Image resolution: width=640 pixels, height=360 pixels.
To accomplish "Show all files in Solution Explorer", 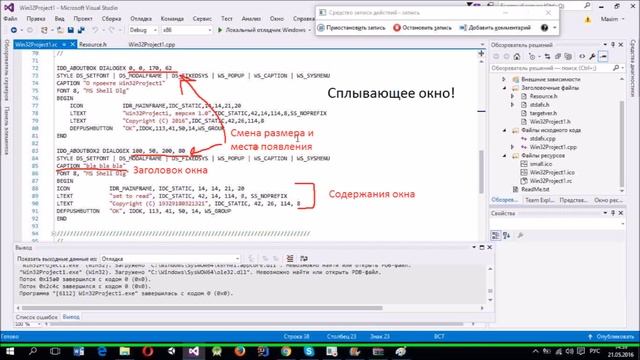I will pos(568,56).
